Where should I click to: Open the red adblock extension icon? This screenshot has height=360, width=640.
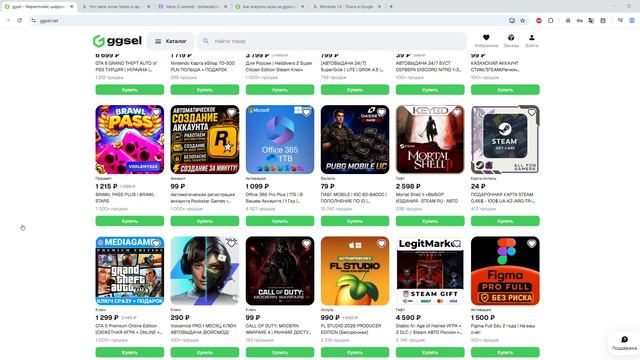539,20
